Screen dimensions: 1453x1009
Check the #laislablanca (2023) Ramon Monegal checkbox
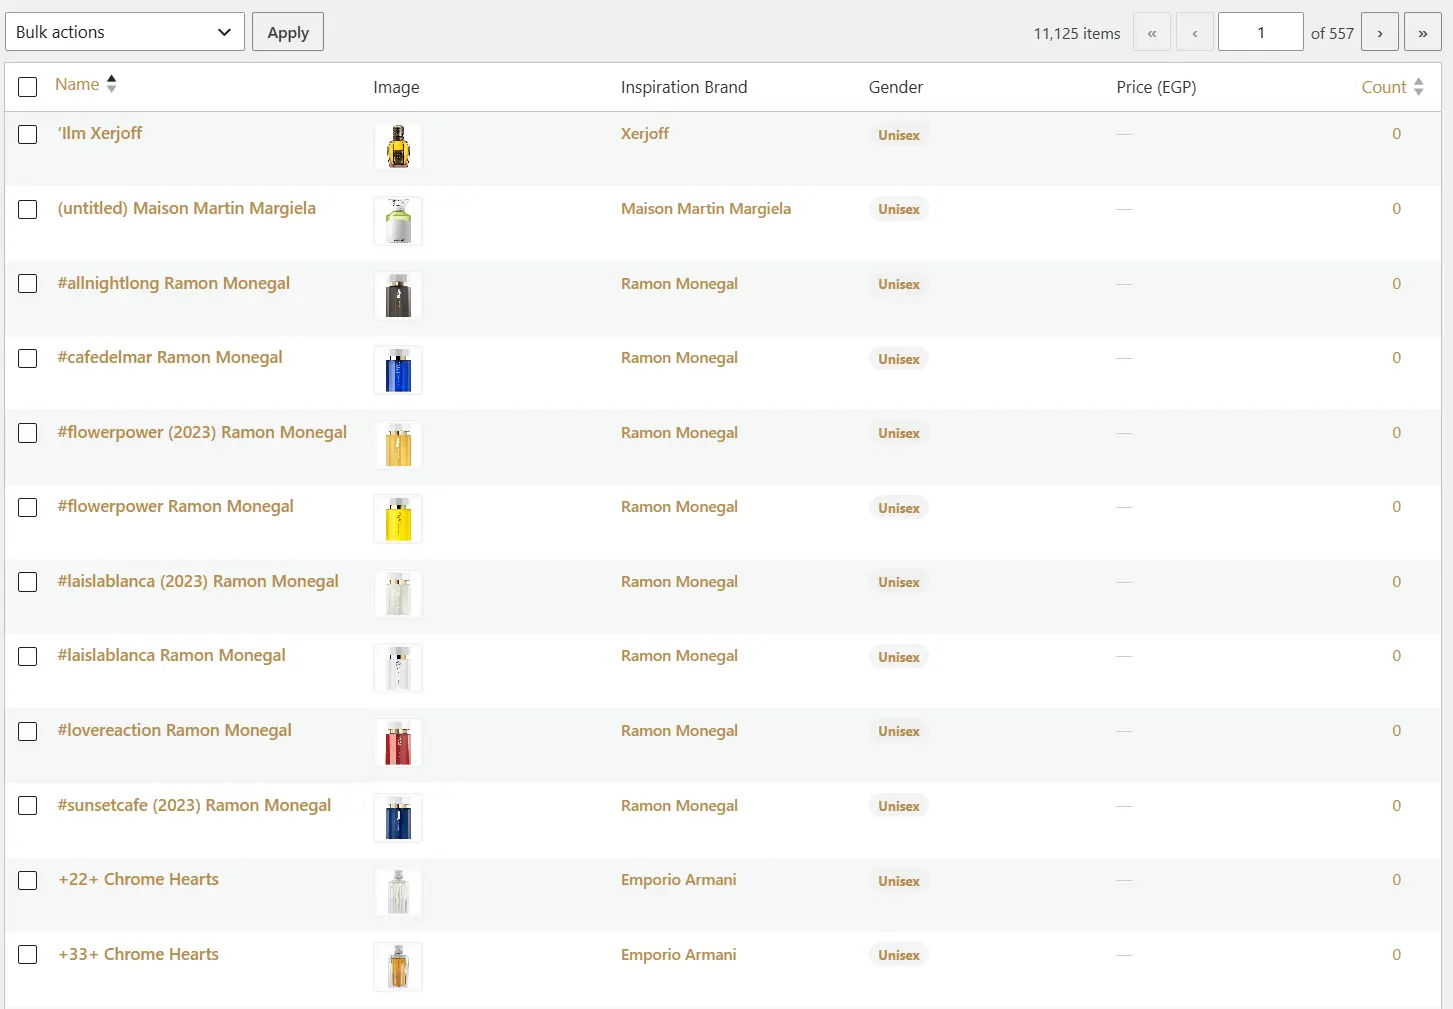[28, 582]
